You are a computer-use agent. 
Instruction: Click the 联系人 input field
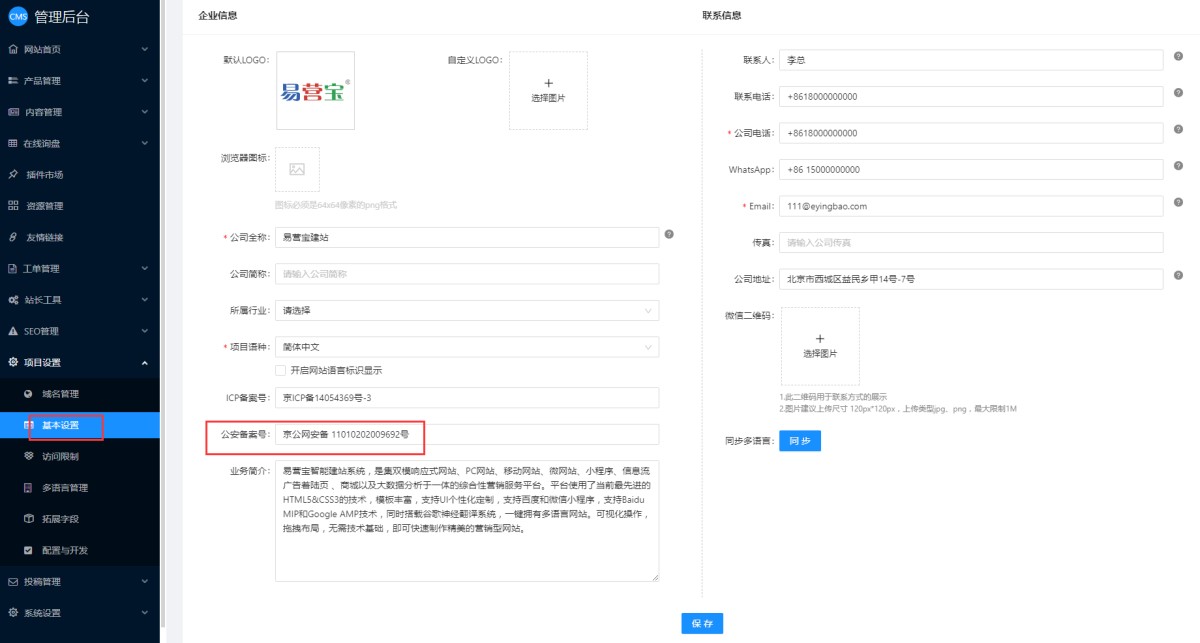[972, 60]
